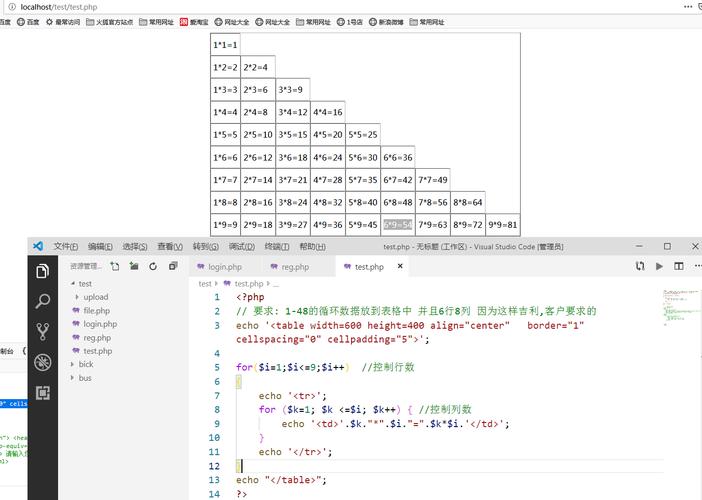Screen dimensions: 702x500
Task: Click the New Folder icon in explorer
Action: click(x=134, y=266)
